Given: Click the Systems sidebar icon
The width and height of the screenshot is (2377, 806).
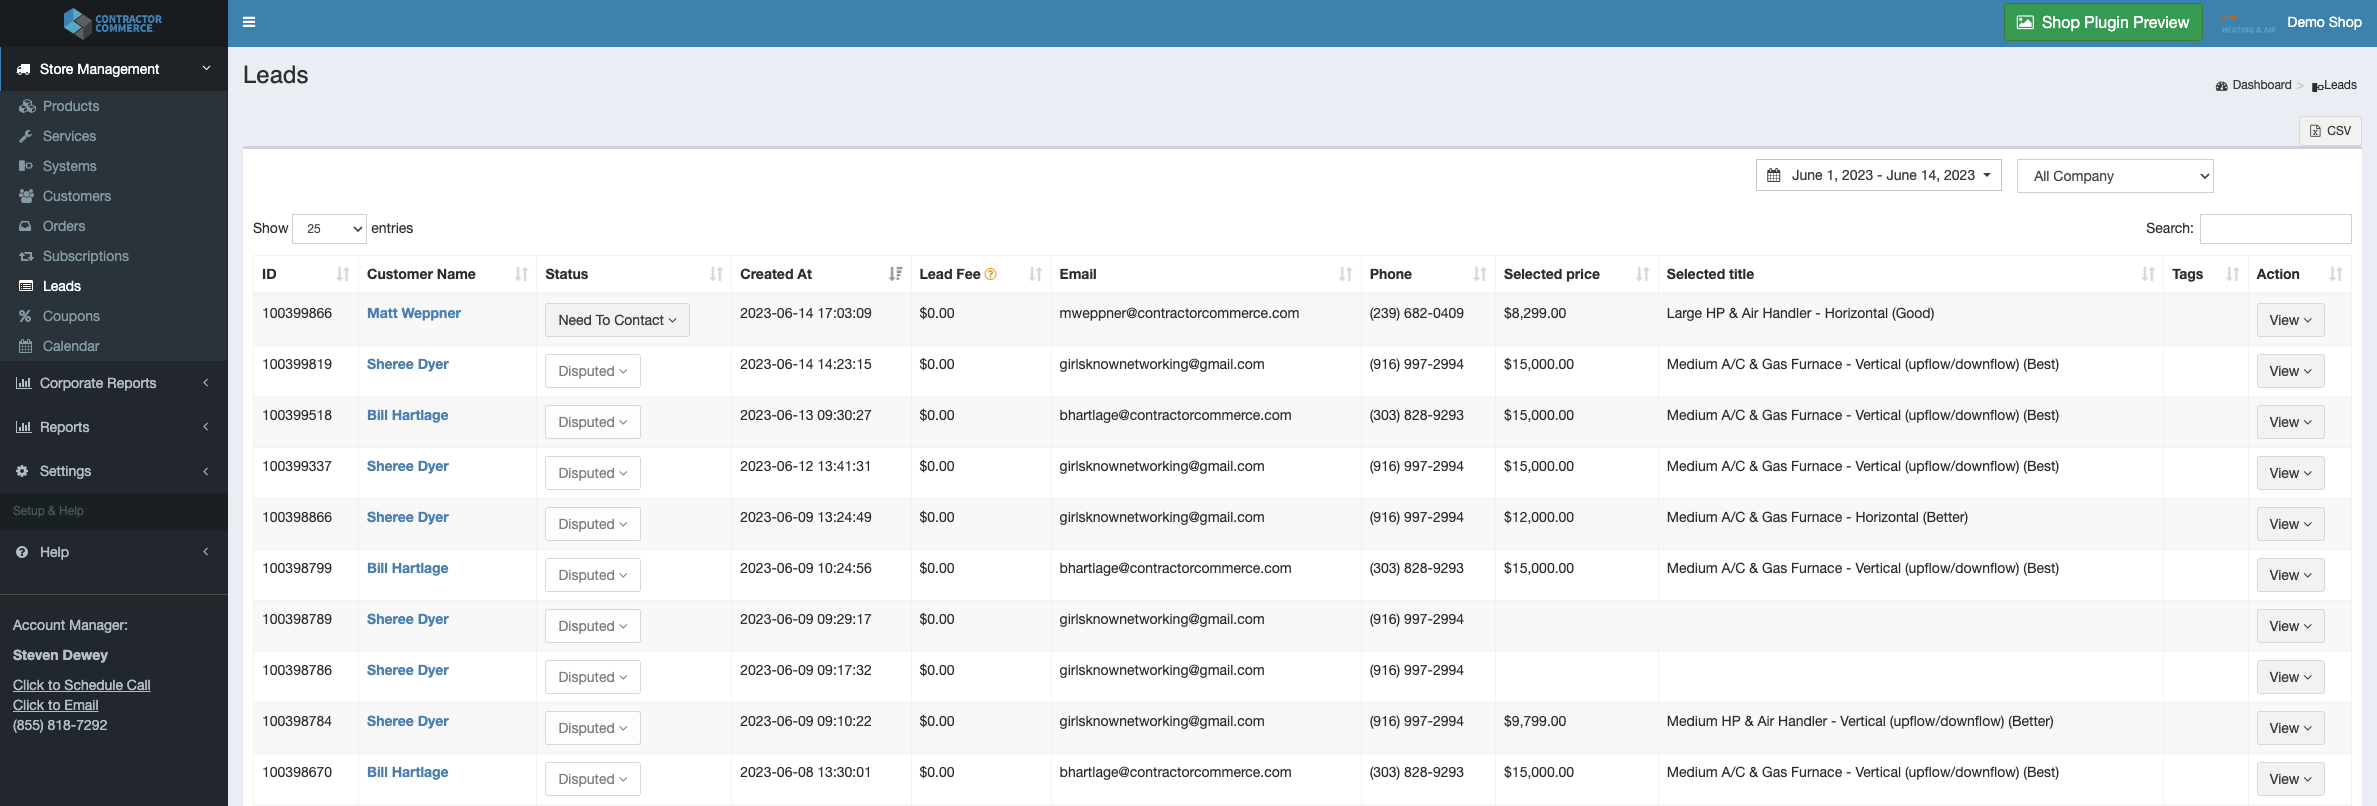Looking at the screenshot, I should coord(26,166).
